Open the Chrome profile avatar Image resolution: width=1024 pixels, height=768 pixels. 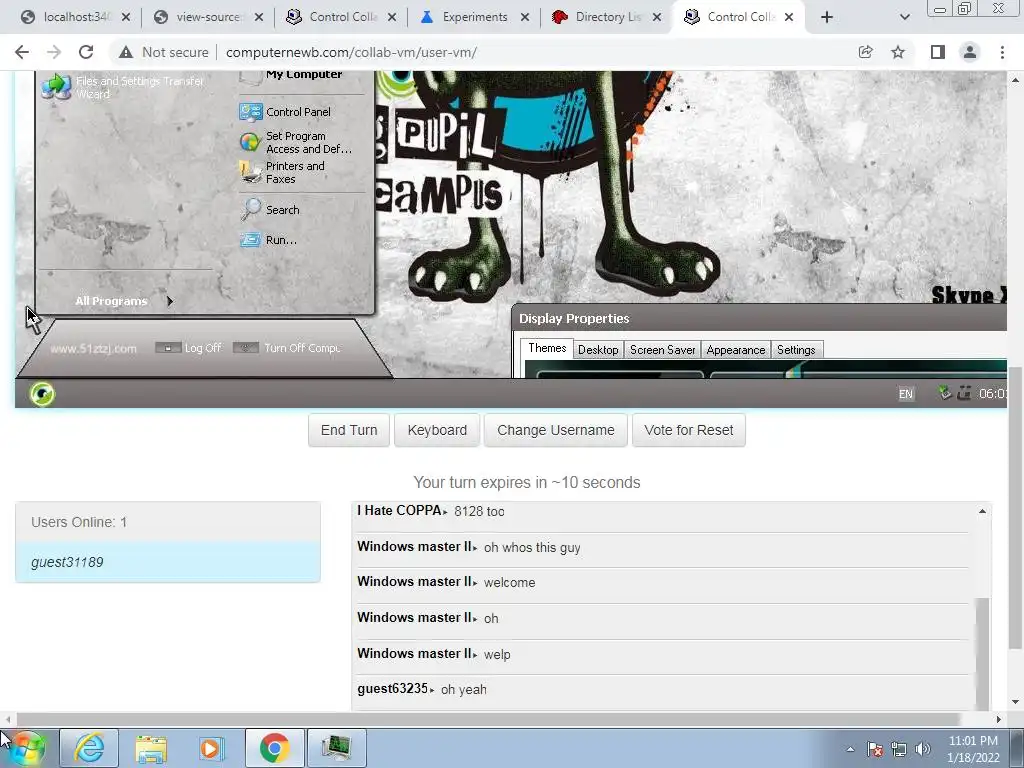point(970,52)
